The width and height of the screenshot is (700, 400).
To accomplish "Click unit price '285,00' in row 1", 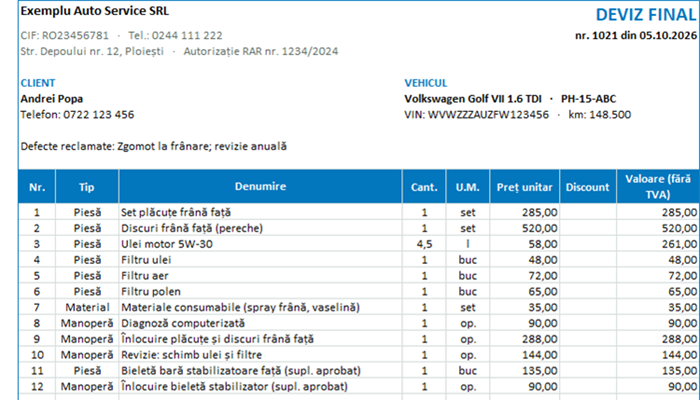I will click(525, 212).
